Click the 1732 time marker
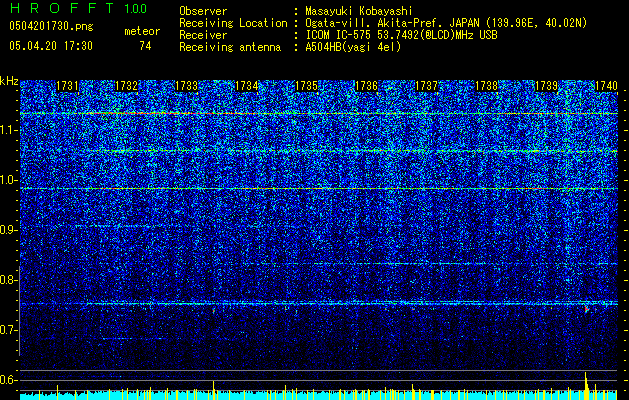The height and width of the screenshot is (400, 629). [126, 86]
